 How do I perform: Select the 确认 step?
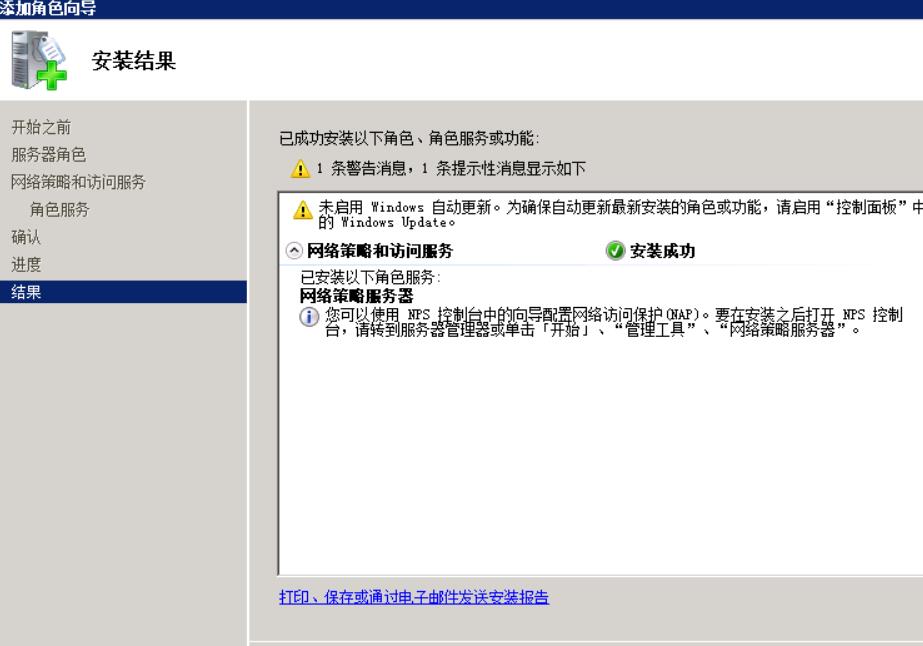26,237
